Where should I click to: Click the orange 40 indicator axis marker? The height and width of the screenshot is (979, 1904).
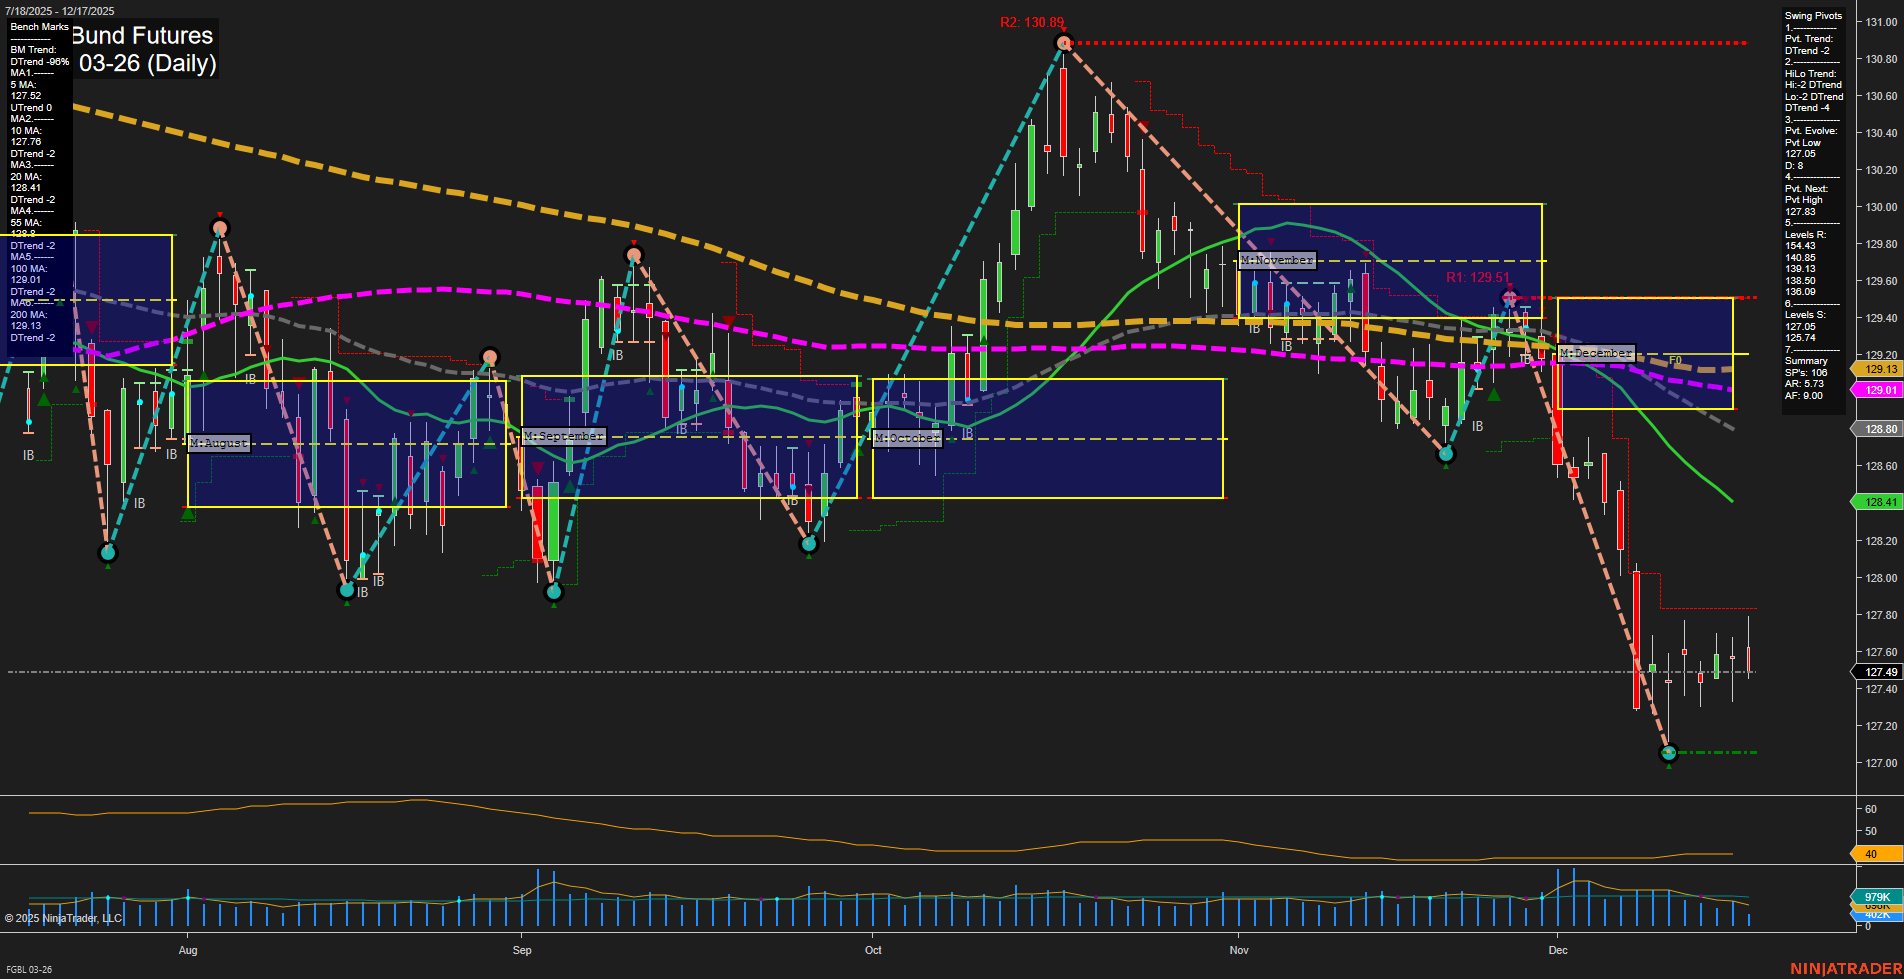[x=1871, y=854]
